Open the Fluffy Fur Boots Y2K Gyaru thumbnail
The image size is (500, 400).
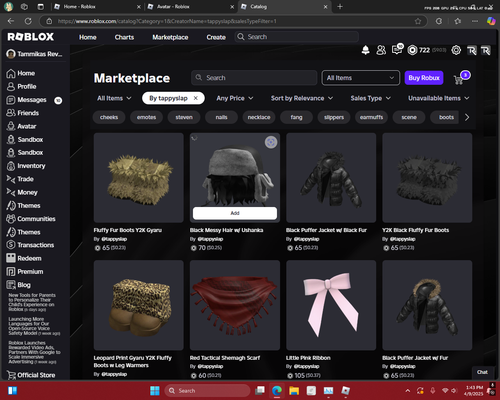tap(139, 178)
